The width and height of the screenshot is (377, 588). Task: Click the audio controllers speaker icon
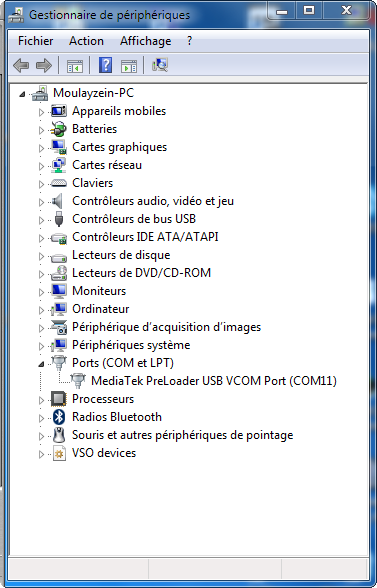[58, 201]
